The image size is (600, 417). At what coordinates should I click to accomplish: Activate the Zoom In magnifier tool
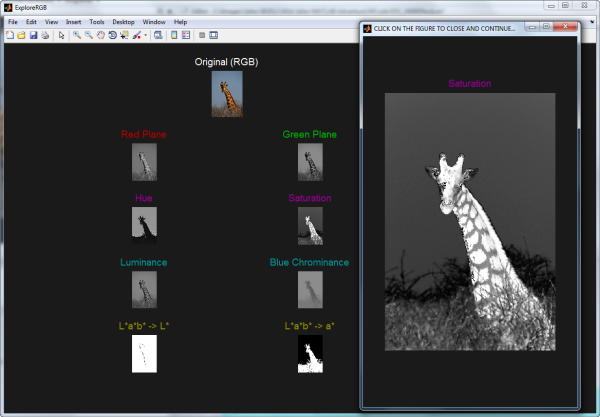[76, 35]
